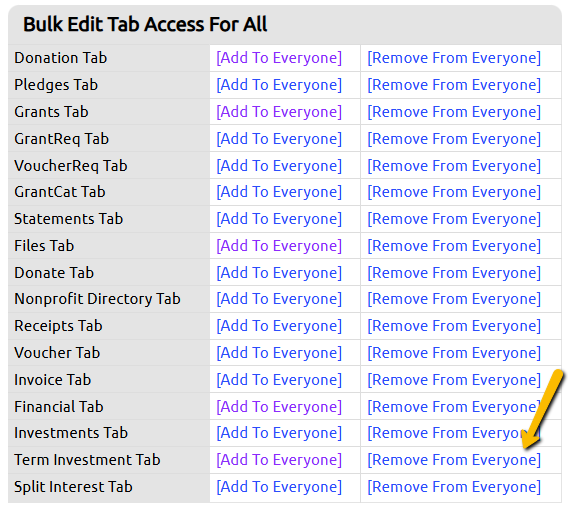Add Term Investment Tab to everyone
Viewport: 568px width, 509px height.
click(279, 460)
